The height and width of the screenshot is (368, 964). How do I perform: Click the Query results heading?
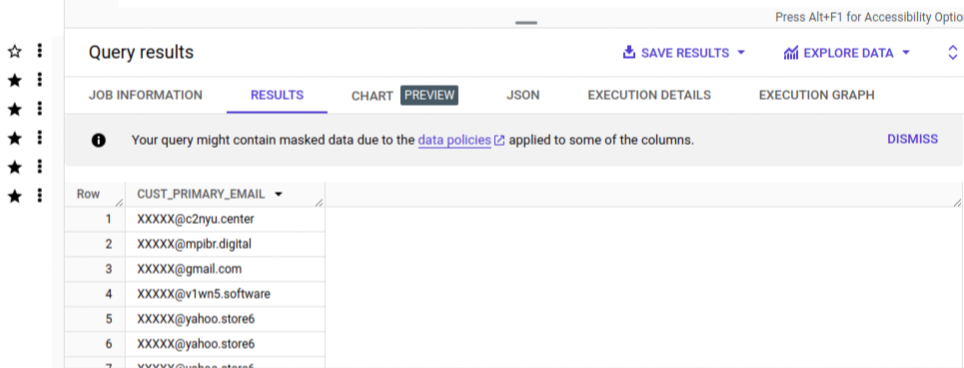(x=141, y=53)
